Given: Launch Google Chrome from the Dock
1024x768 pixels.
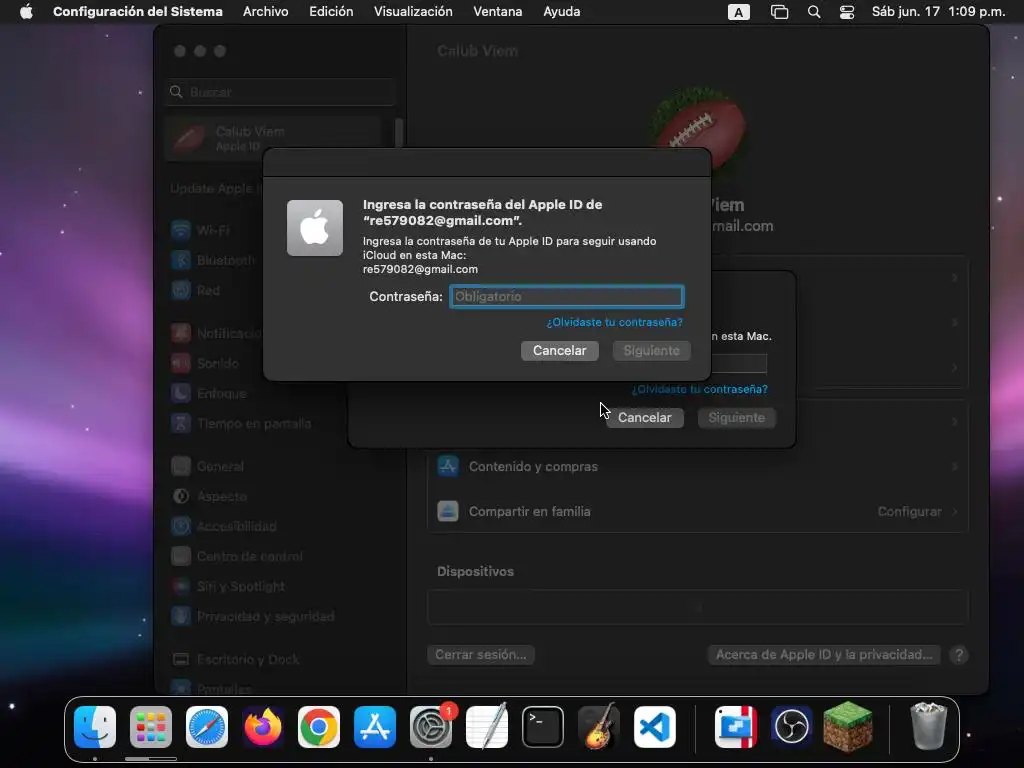Looking at the screenshot, I should tap(319, 727).
